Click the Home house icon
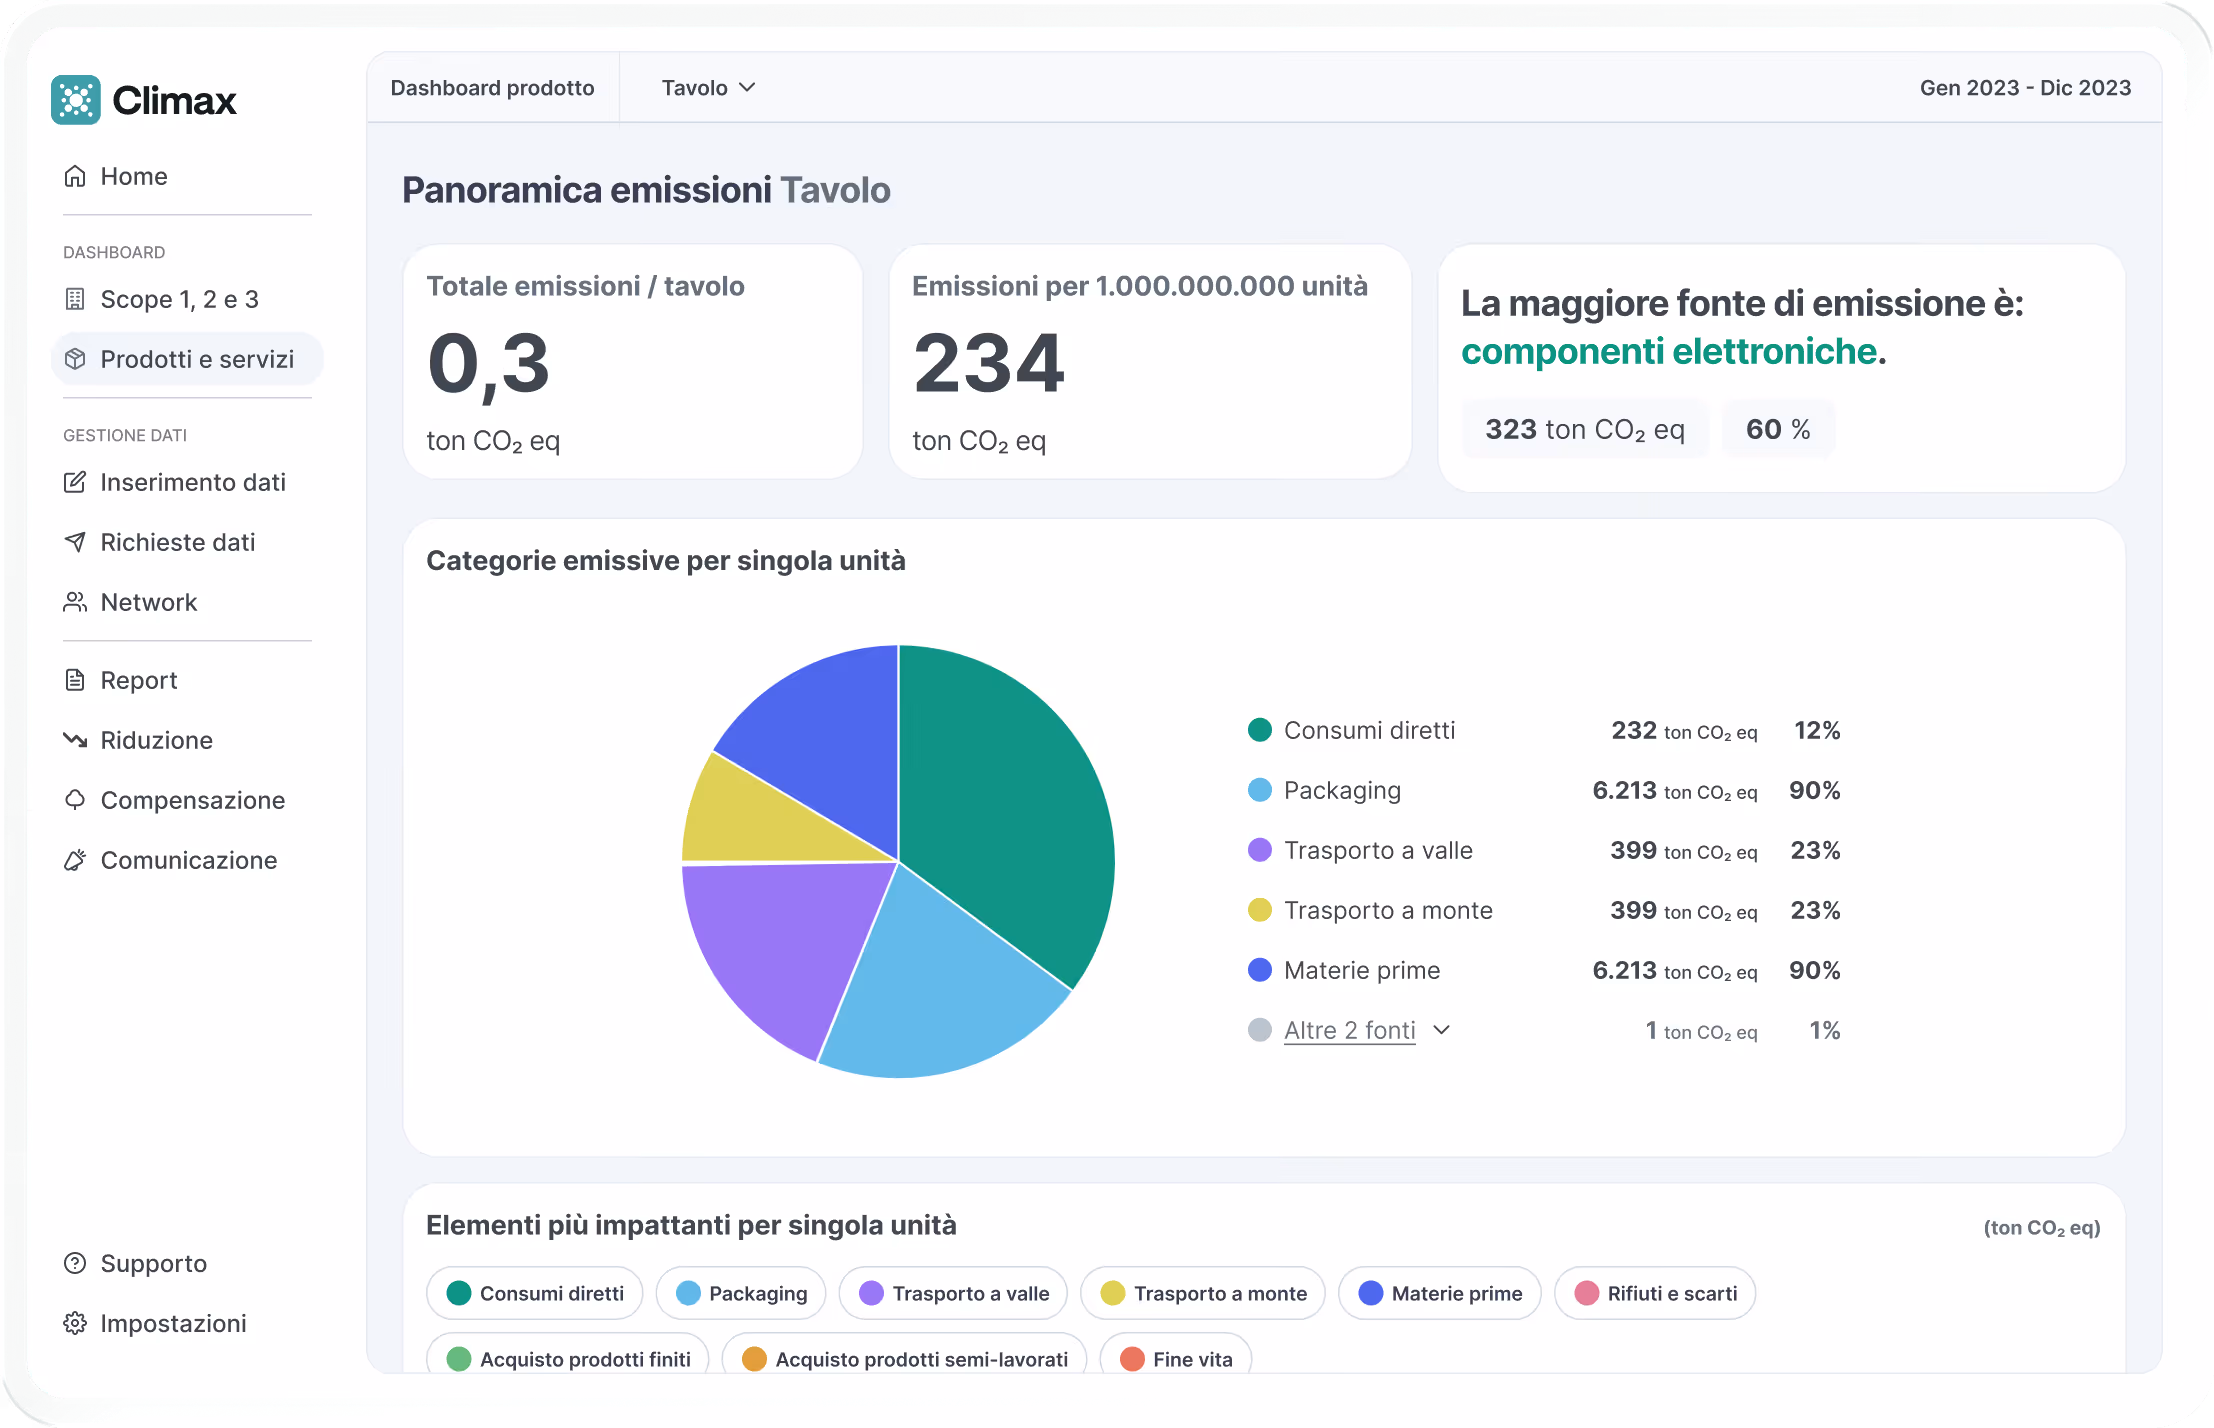2214x1428 pixels. point(75,176)
